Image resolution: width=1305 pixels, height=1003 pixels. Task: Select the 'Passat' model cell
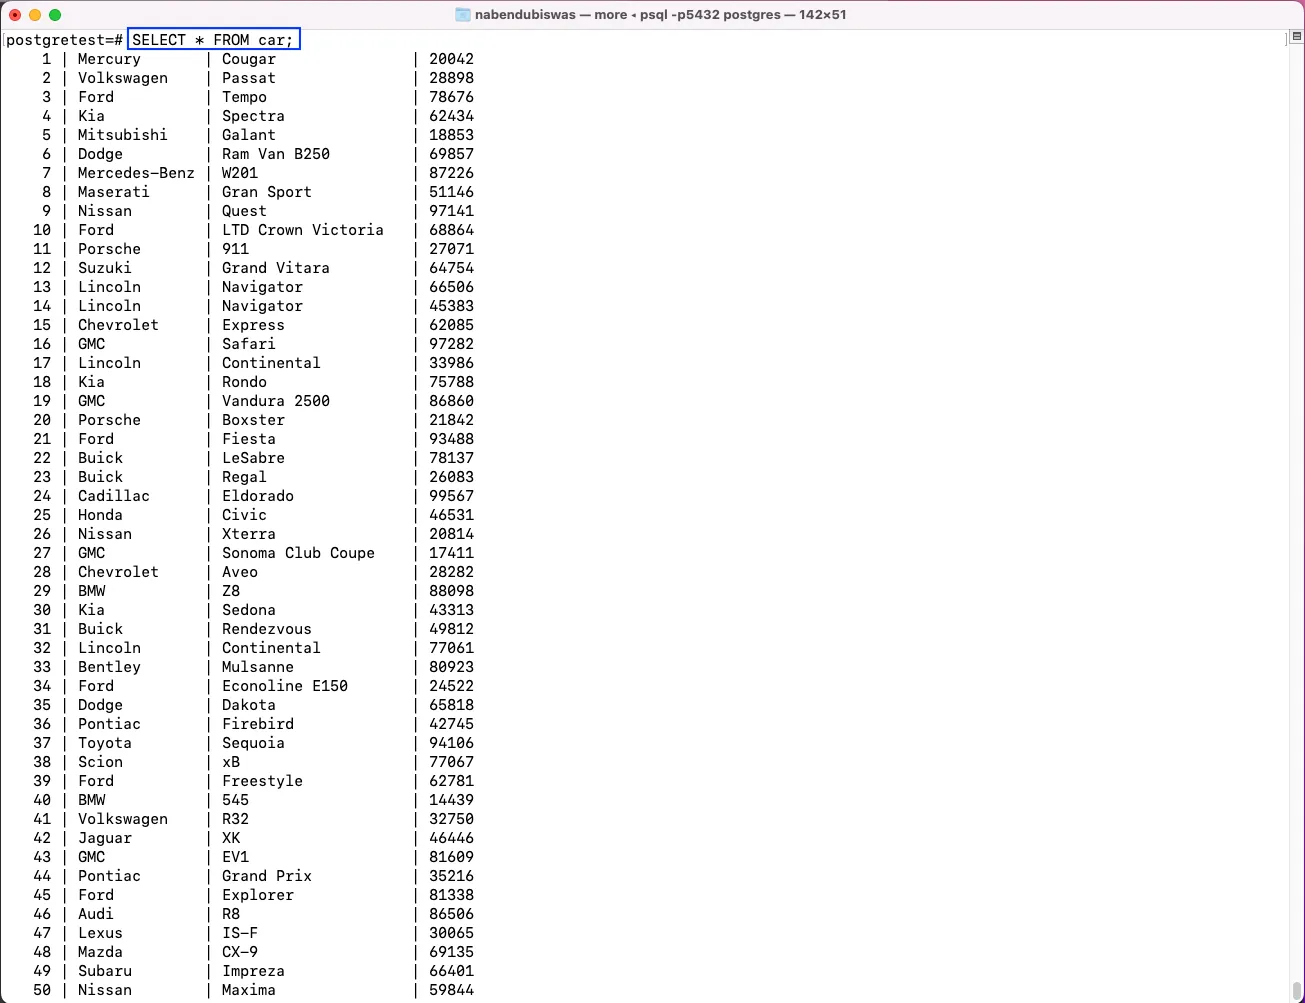tap(249, 78)
